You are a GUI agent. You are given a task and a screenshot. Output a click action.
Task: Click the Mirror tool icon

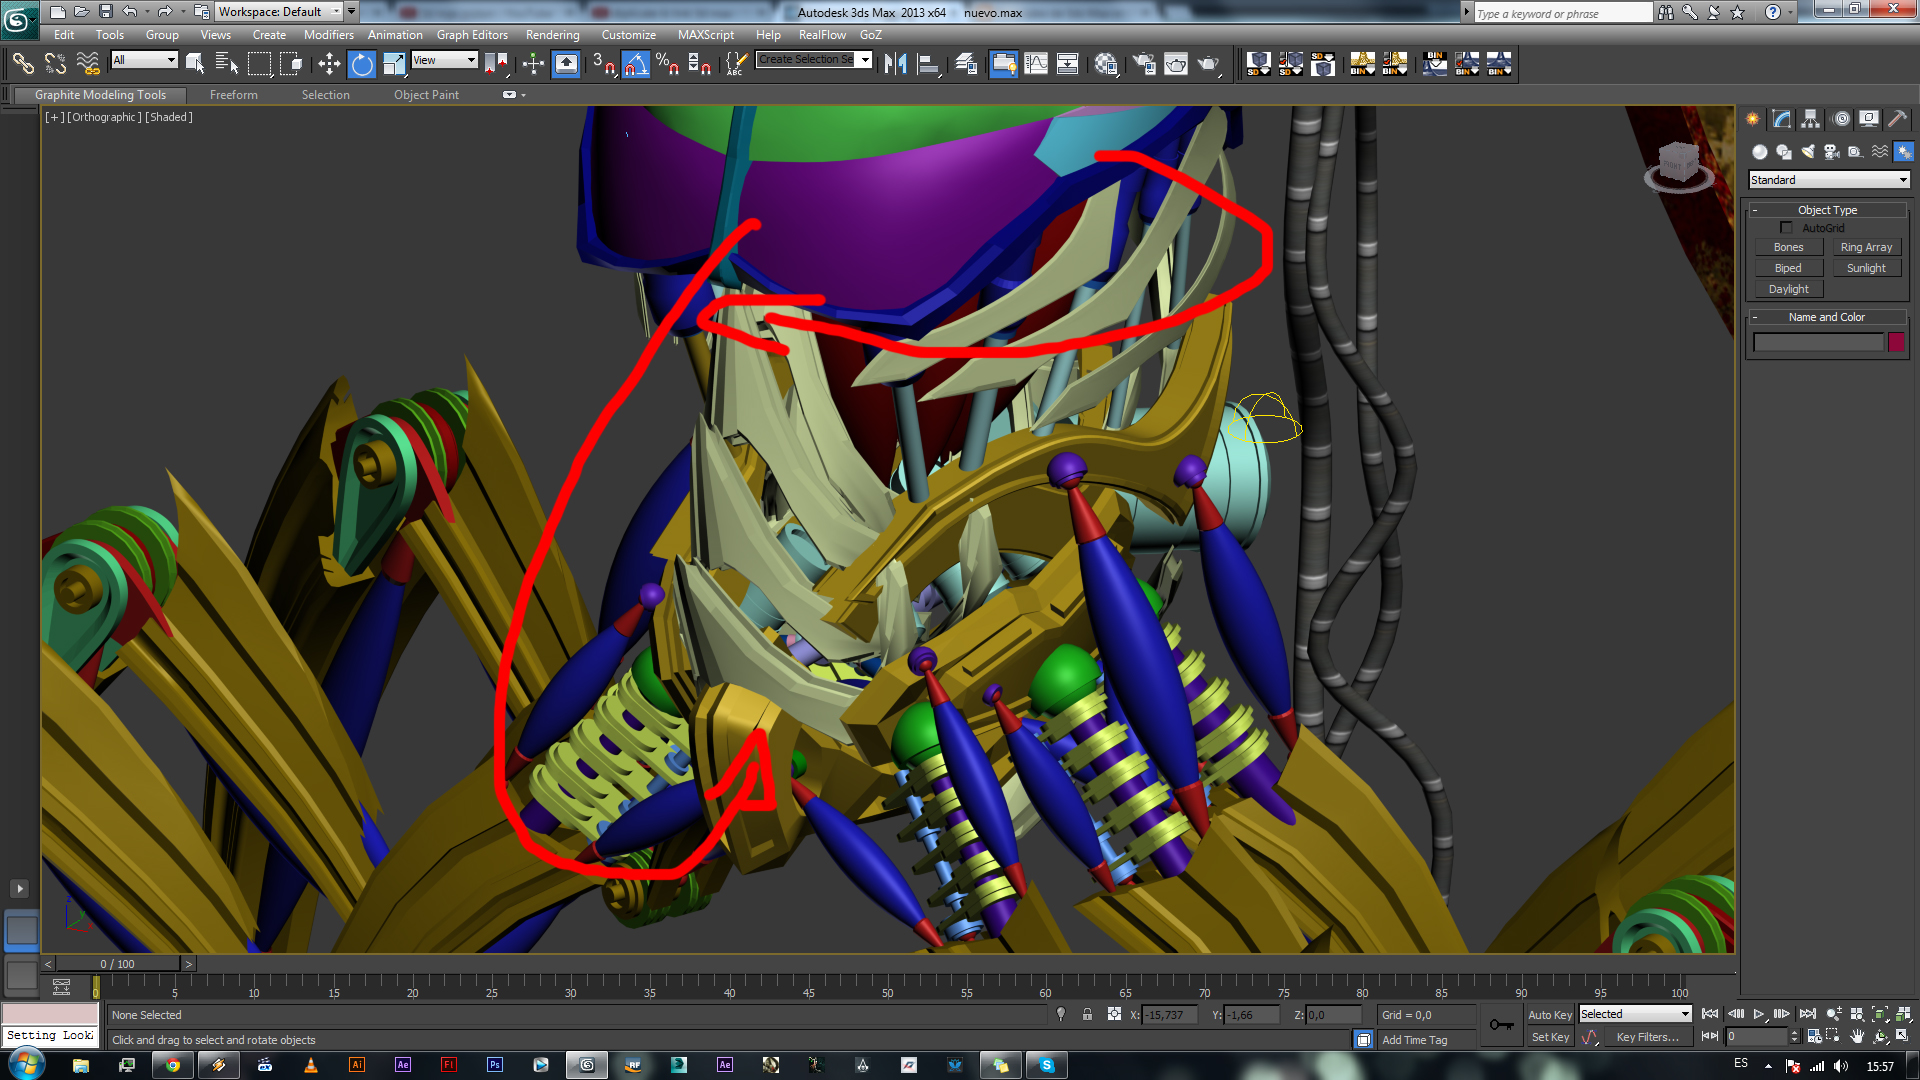(895, 65)
